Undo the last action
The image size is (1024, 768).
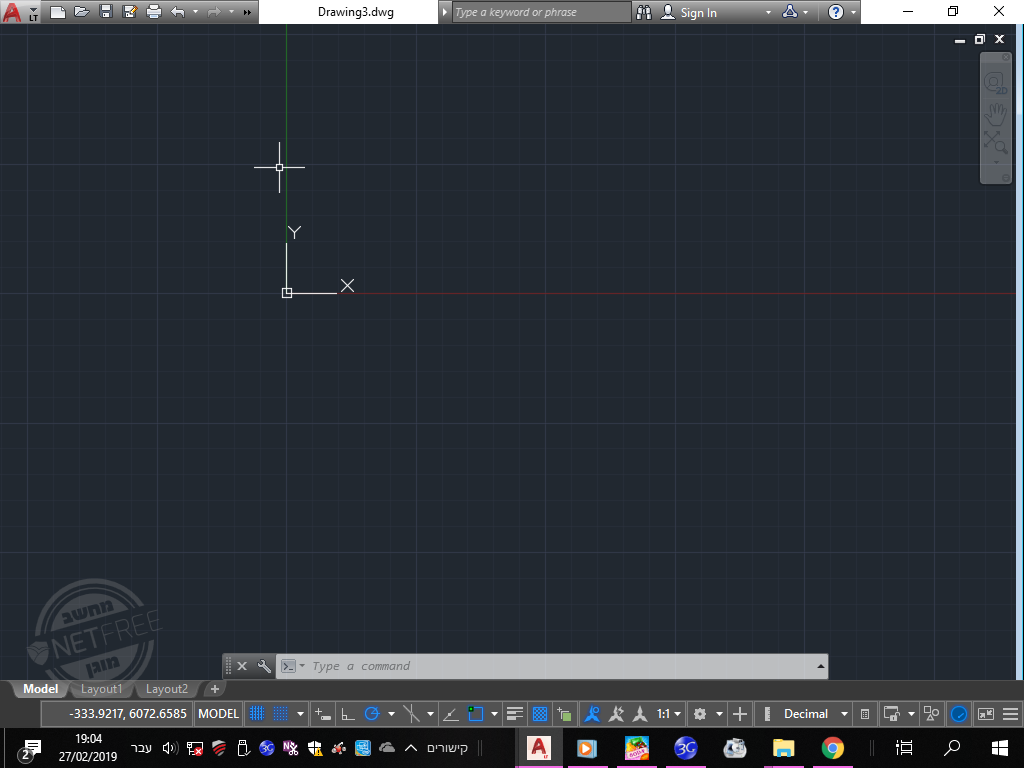click(178, 12)
